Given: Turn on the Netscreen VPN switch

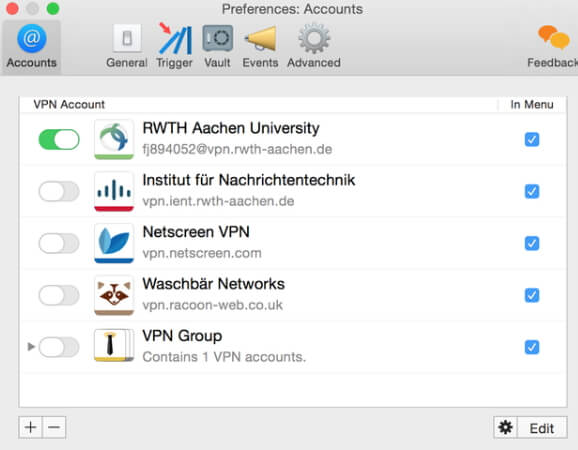Looking at the screenshot, I should (x=59, y=243).
